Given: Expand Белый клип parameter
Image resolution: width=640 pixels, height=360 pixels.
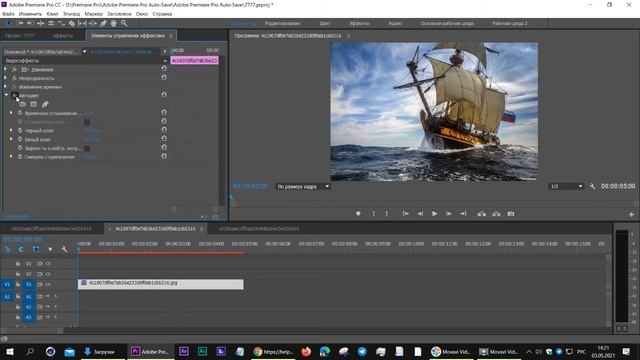Looking at the screenshot, I should click(x=11, y=139).
